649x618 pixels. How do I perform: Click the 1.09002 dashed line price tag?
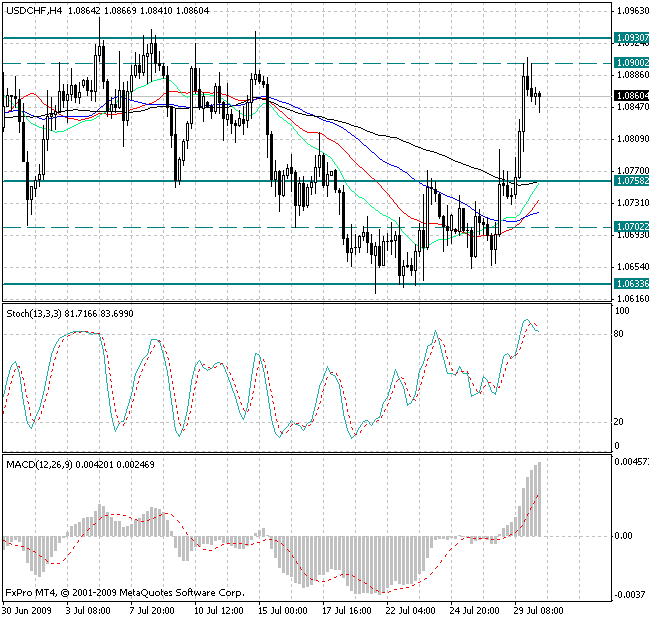coord(630,62)
